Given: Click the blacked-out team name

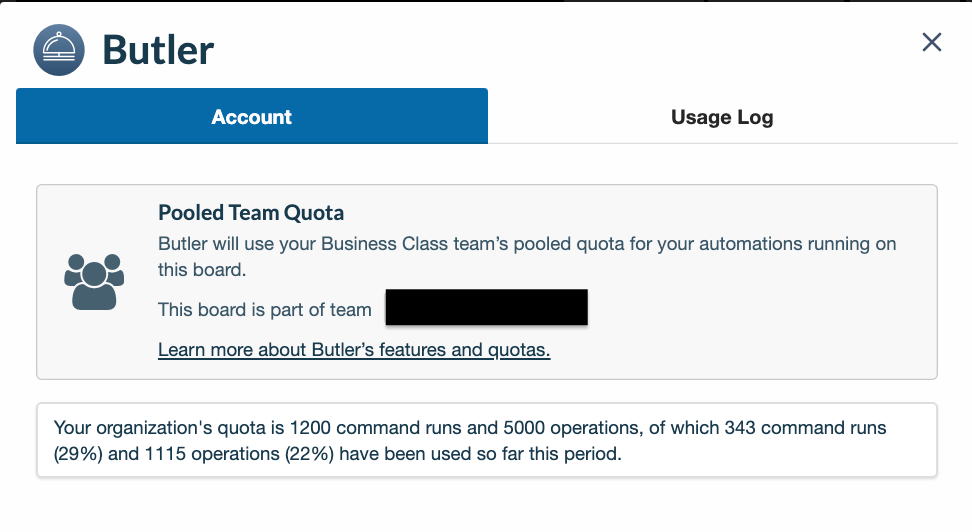Looking at the screenshot, I should pyautogui.click(x=487, y=307).
